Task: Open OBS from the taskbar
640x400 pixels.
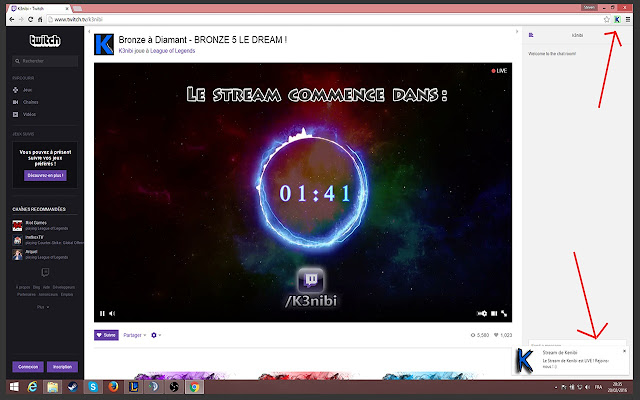Action: pyautogui.click(x=174, y=387)
